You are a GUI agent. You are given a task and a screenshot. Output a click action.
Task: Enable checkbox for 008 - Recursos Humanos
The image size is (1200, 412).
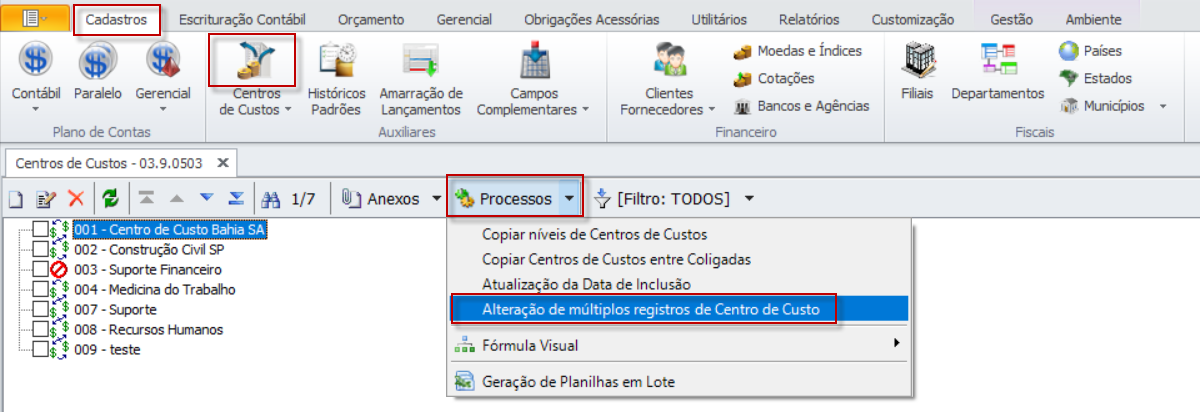(x=40, y=330)
